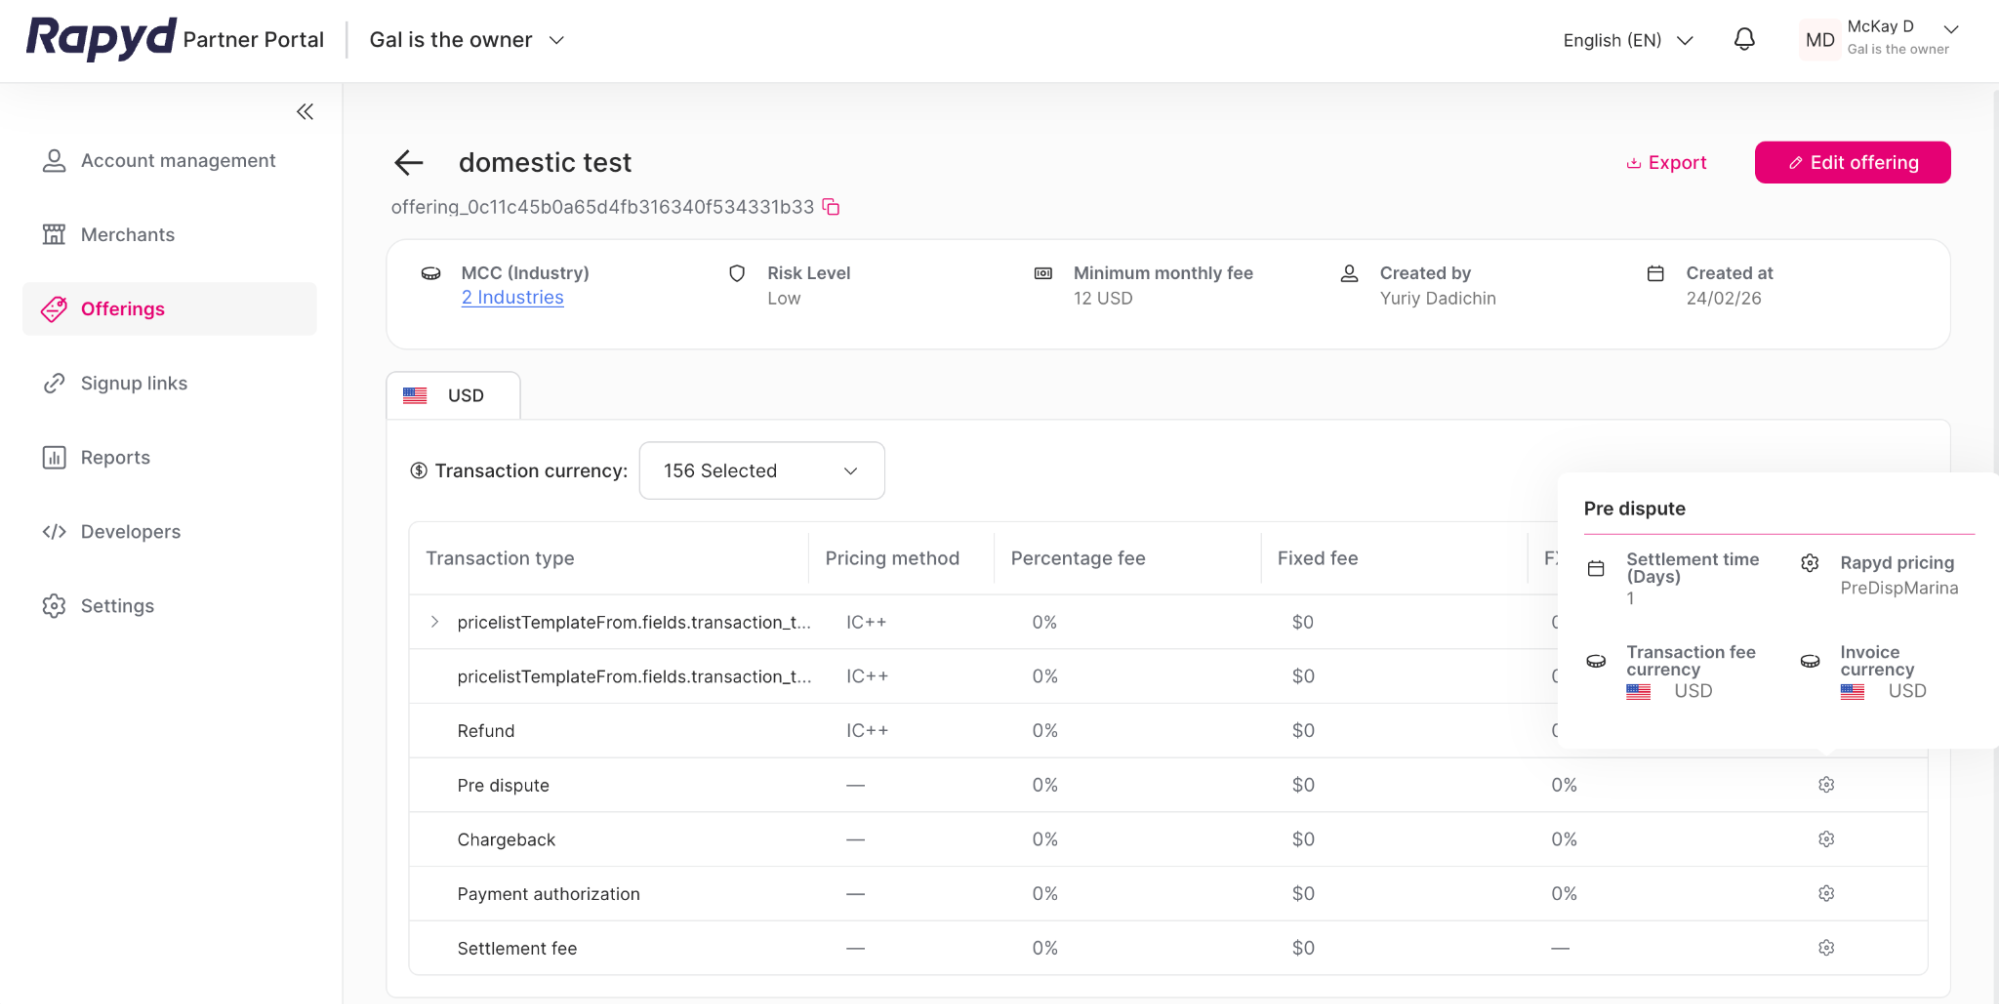Open settings gear on Settlement fee row
Viewport: 1999px width, 1005px height.
coord(1826,947)
